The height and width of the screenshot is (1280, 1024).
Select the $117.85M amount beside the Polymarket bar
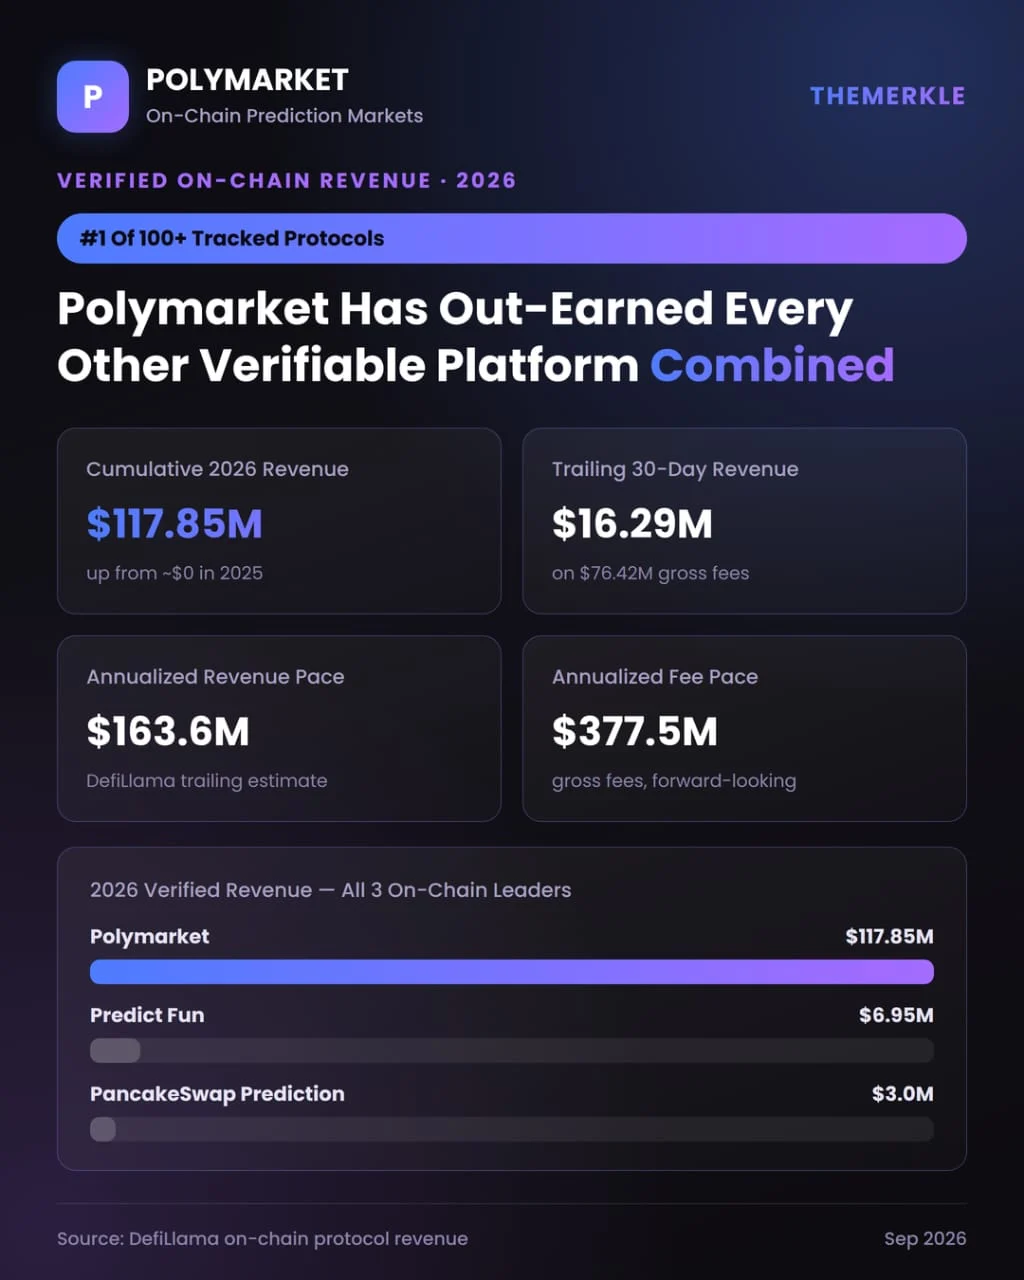890,937
